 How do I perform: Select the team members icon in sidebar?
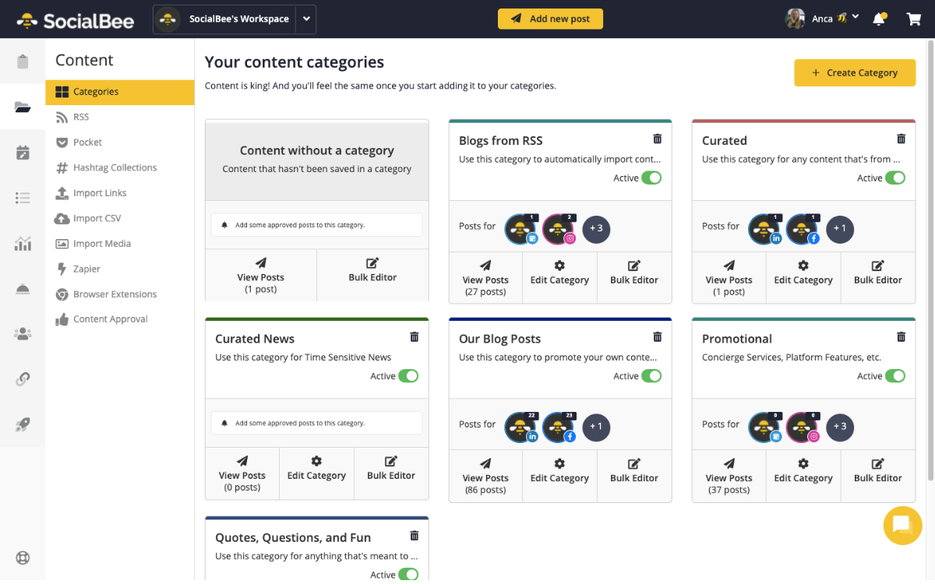tap(23, 333)
